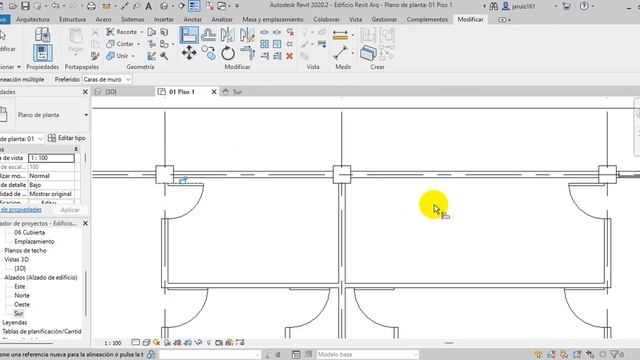Viewport: 640px width, 360px height.
Task: Toggle Temporary Hide/Isolate glasses icon
Action: (x=198, y=342)
